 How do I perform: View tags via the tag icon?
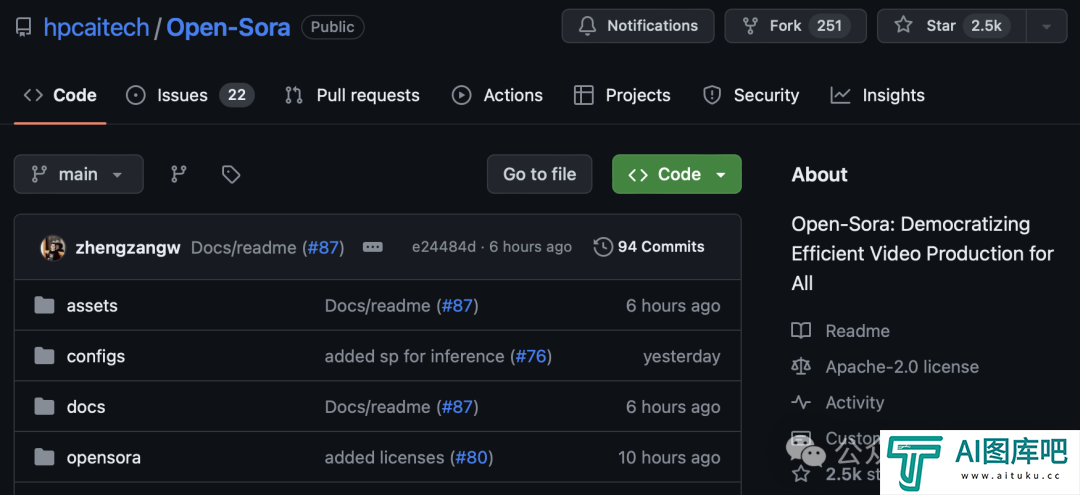coord(231,174)
